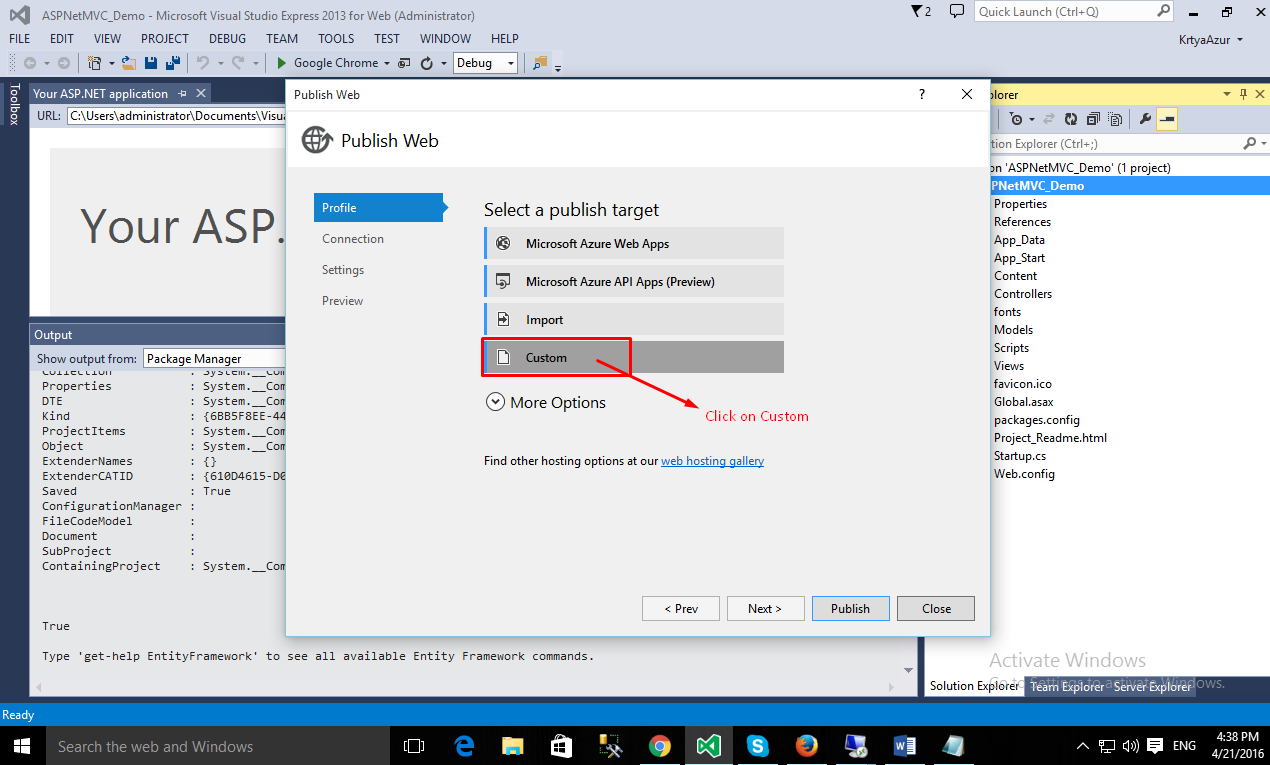
Task: Toggle the pin on Your ASP.NET application tab
Action: coord(182,94)
